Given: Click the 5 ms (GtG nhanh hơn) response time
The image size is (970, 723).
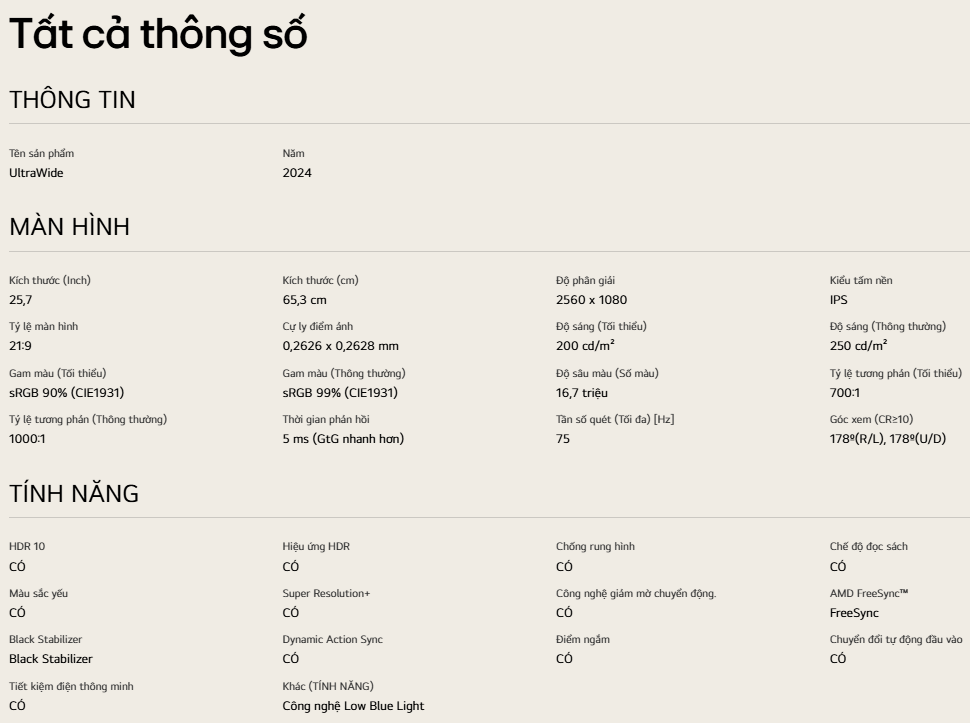Looking at the screenshot, I should coord(343,439).
